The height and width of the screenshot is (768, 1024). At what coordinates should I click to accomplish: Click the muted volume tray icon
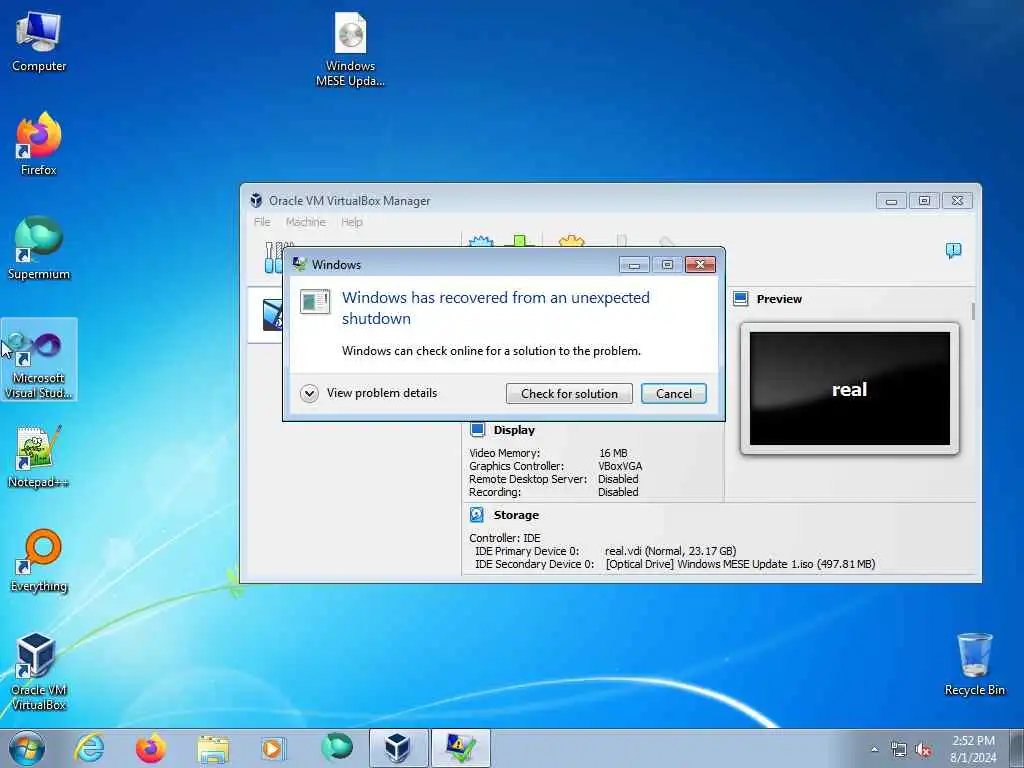pyautogui.click(x=923, y=750)
